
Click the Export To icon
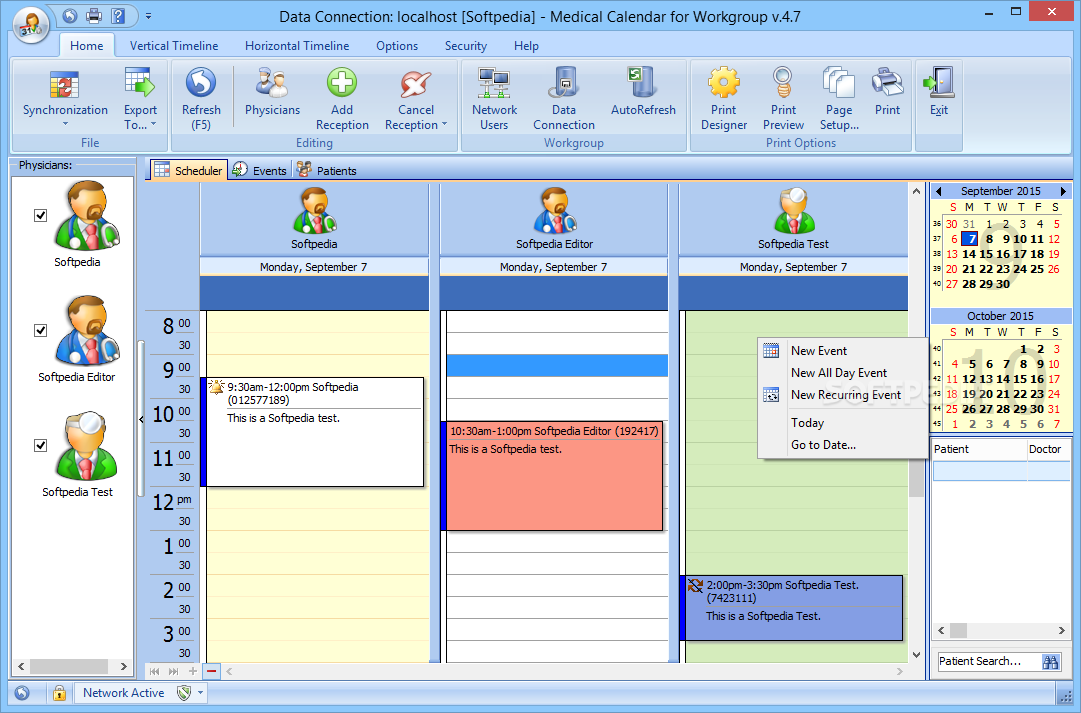[x=141, y=83]
